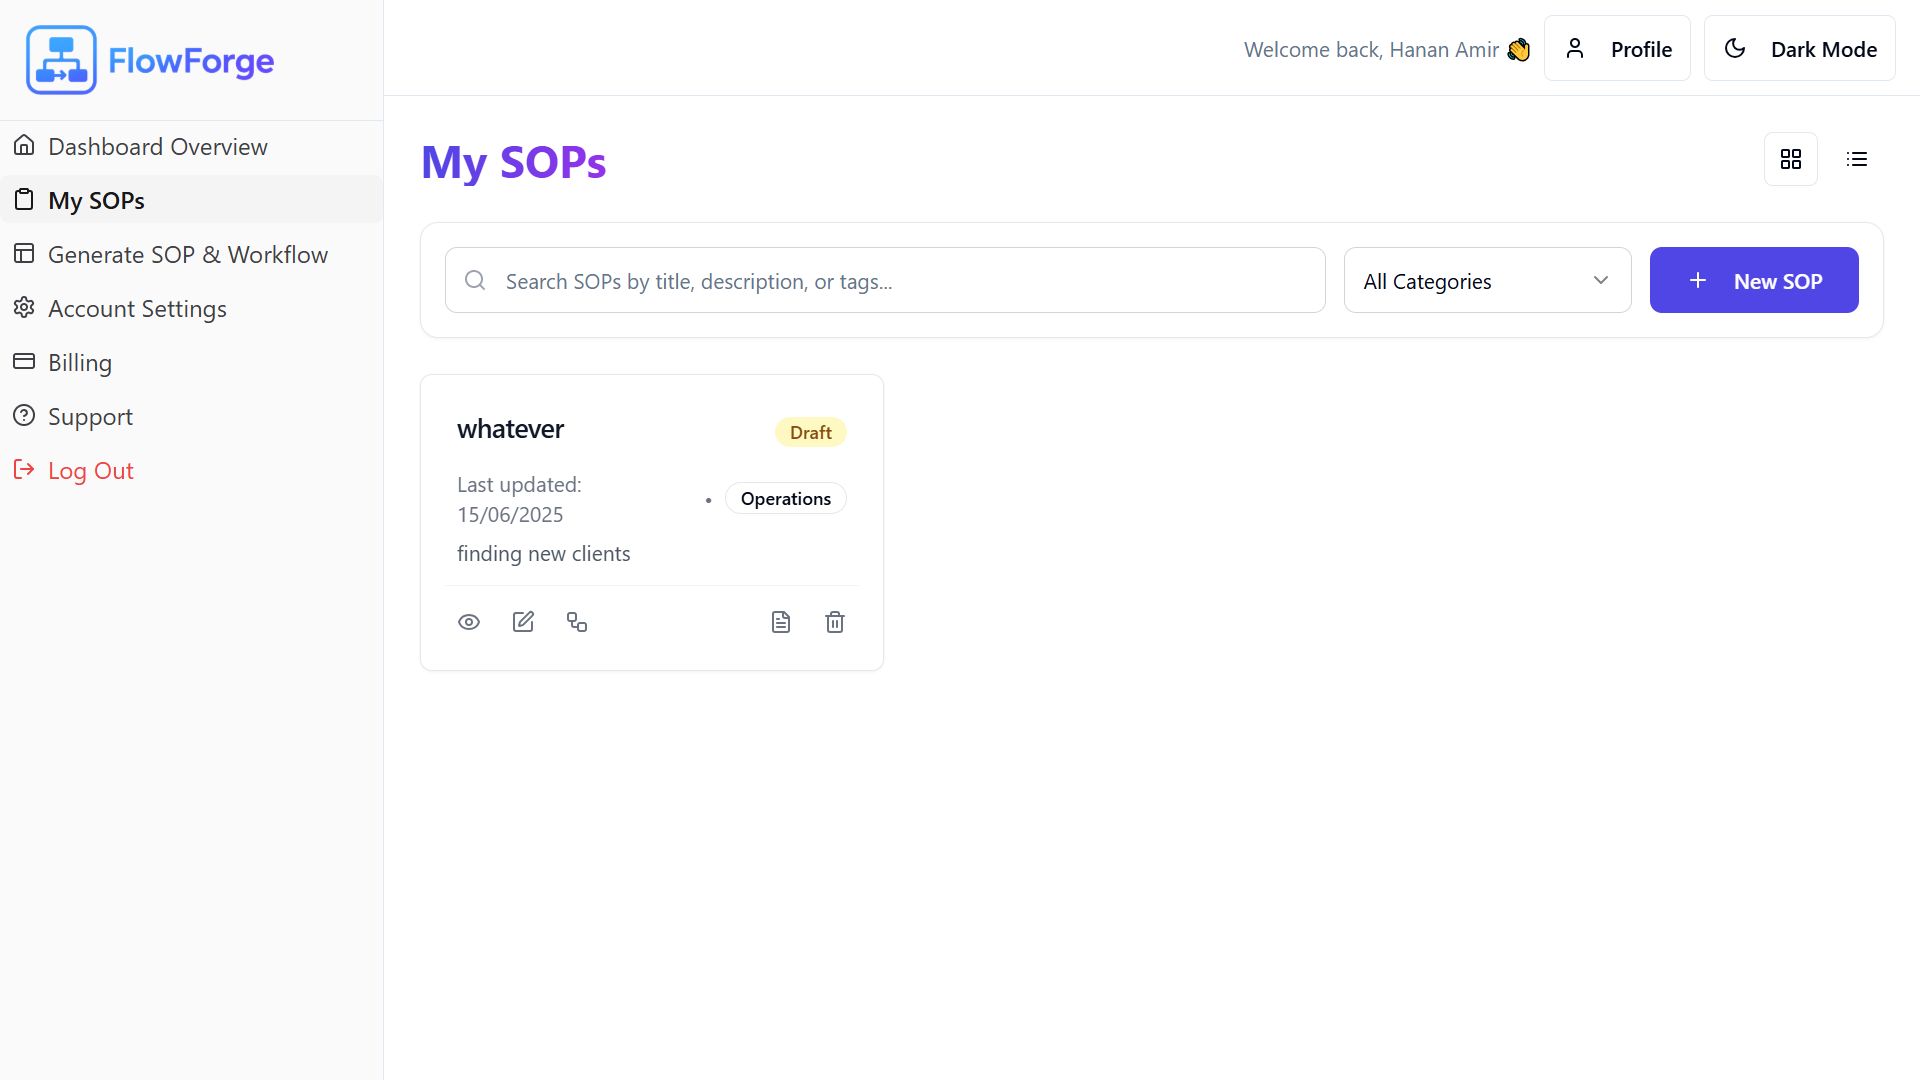Toggle Dark Mode
This screenshot has height=1080, width=1920.
coord(1799,49)
